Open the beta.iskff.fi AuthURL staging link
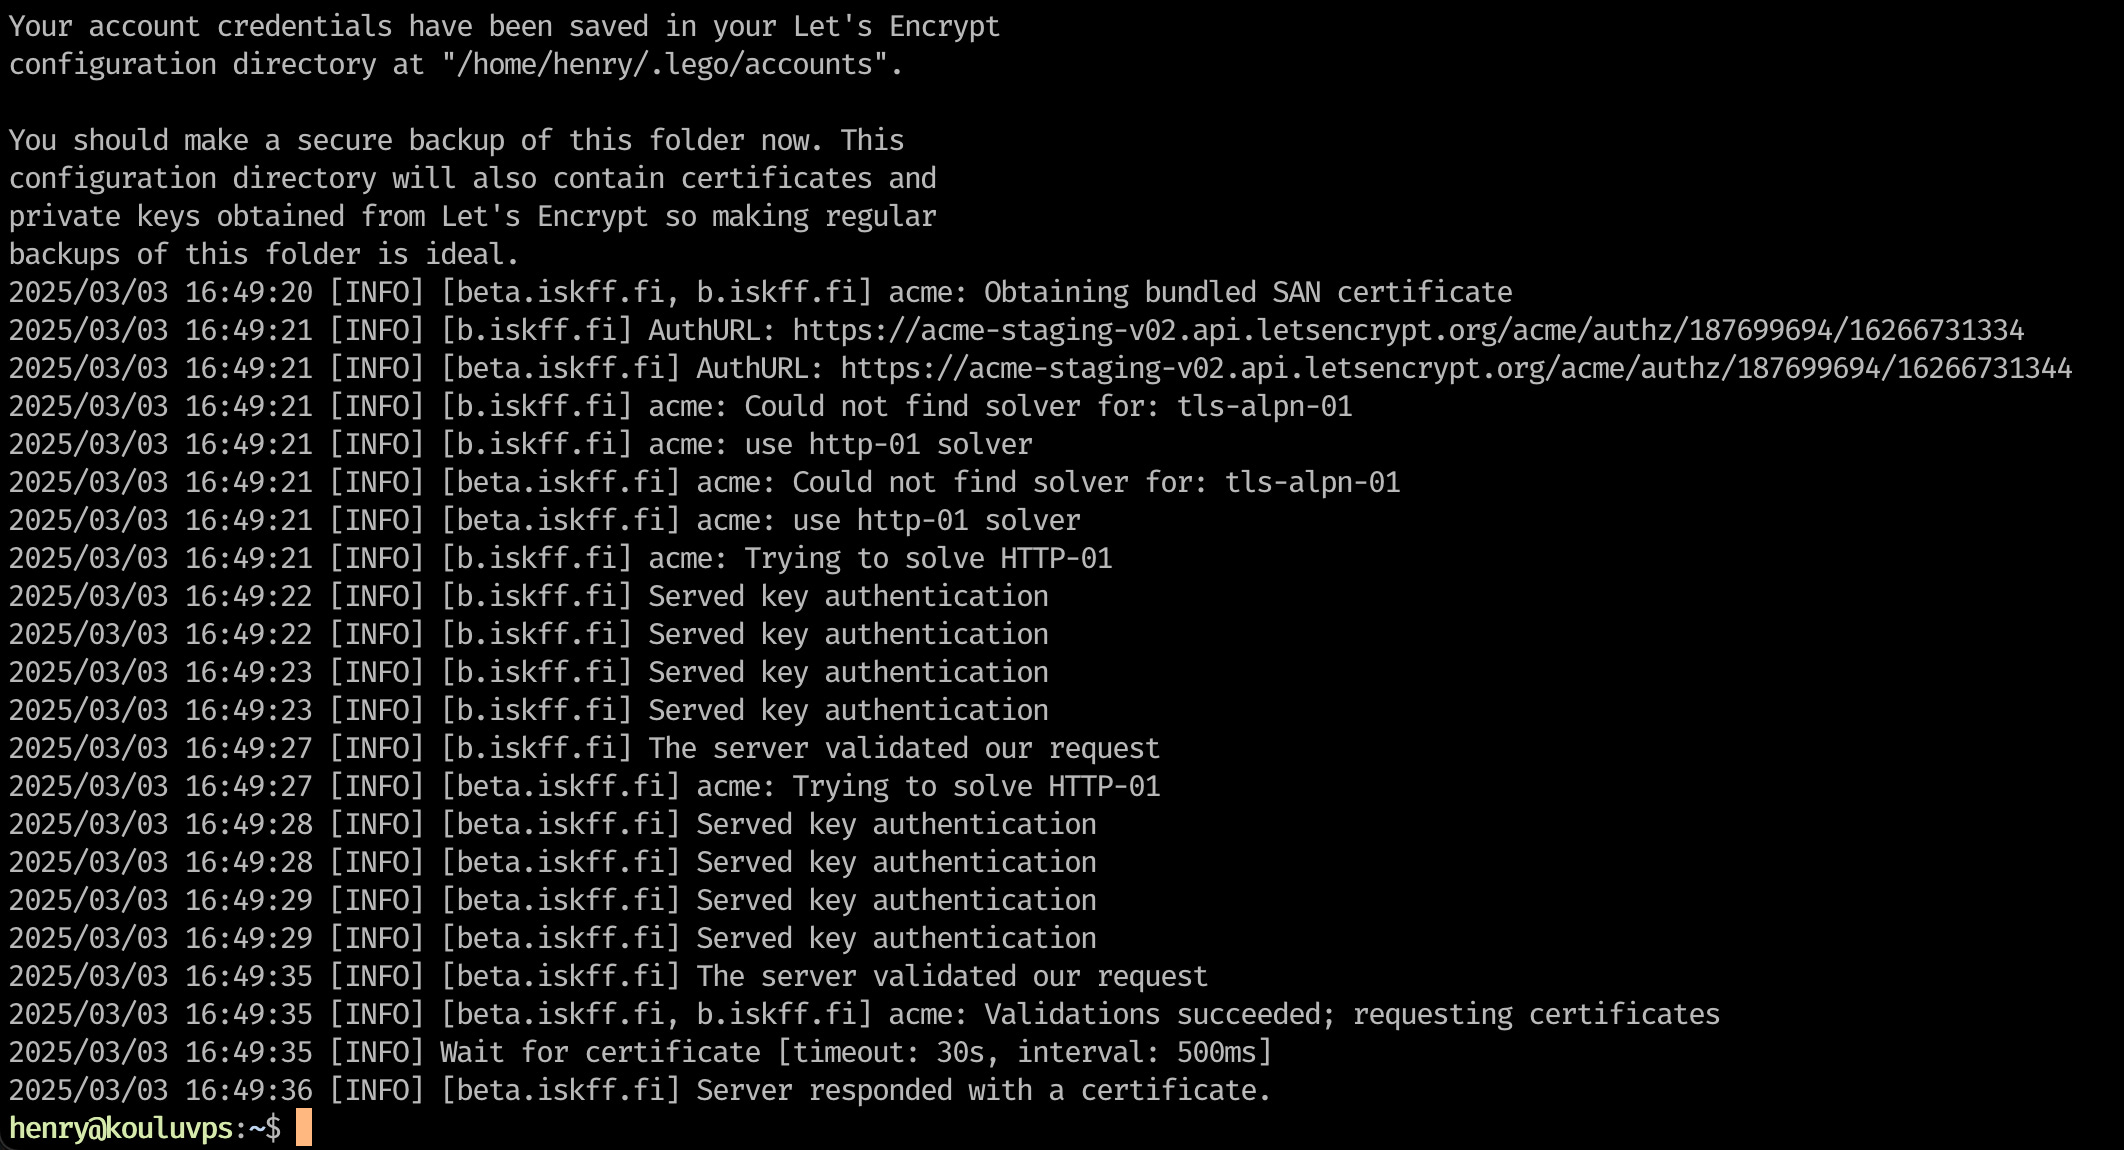 point(1455,368)
